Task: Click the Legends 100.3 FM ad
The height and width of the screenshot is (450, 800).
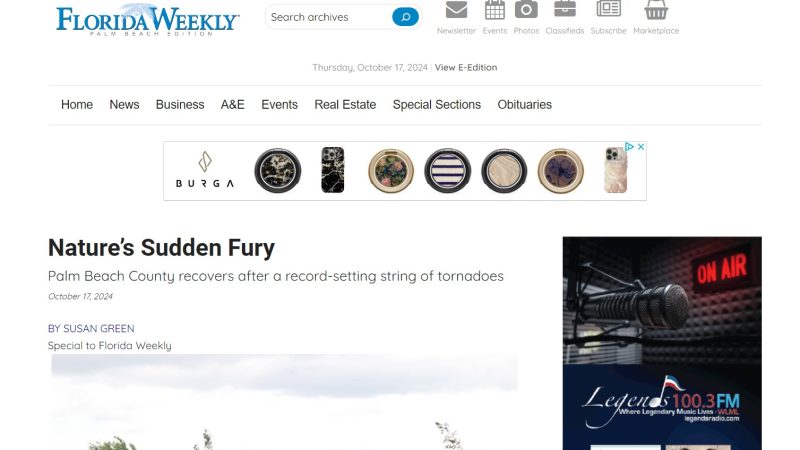Action: [x=662, y=343]
